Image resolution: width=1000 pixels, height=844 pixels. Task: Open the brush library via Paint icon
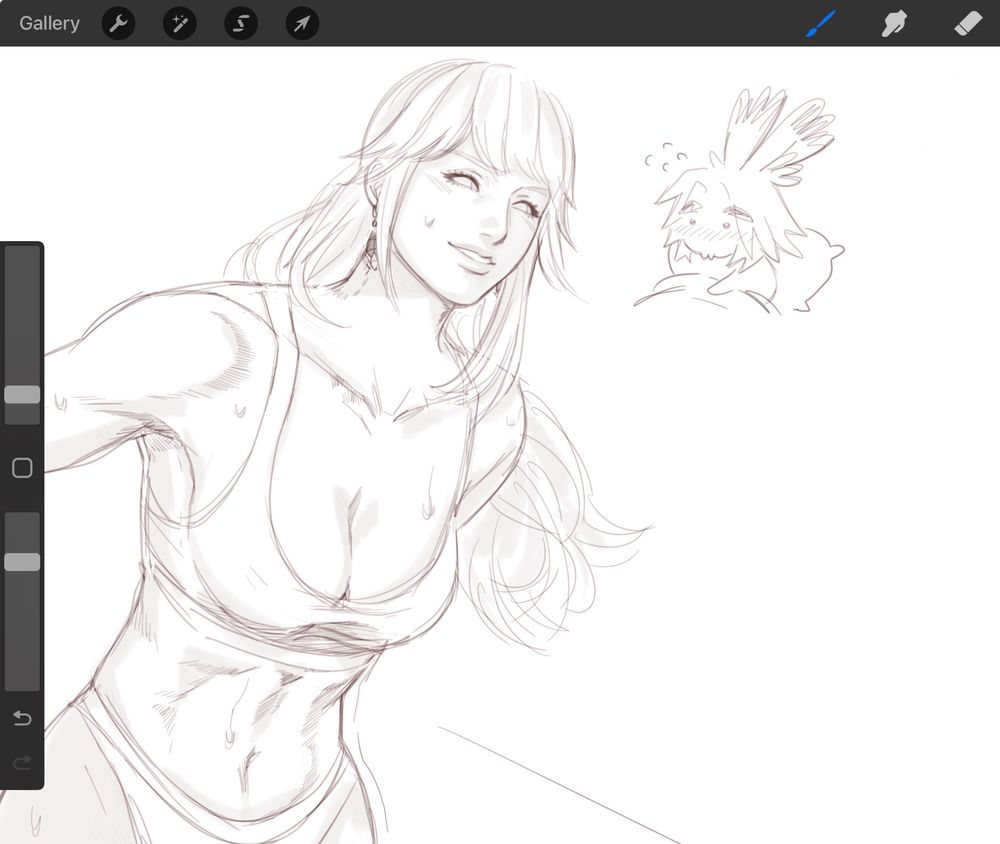820,23
